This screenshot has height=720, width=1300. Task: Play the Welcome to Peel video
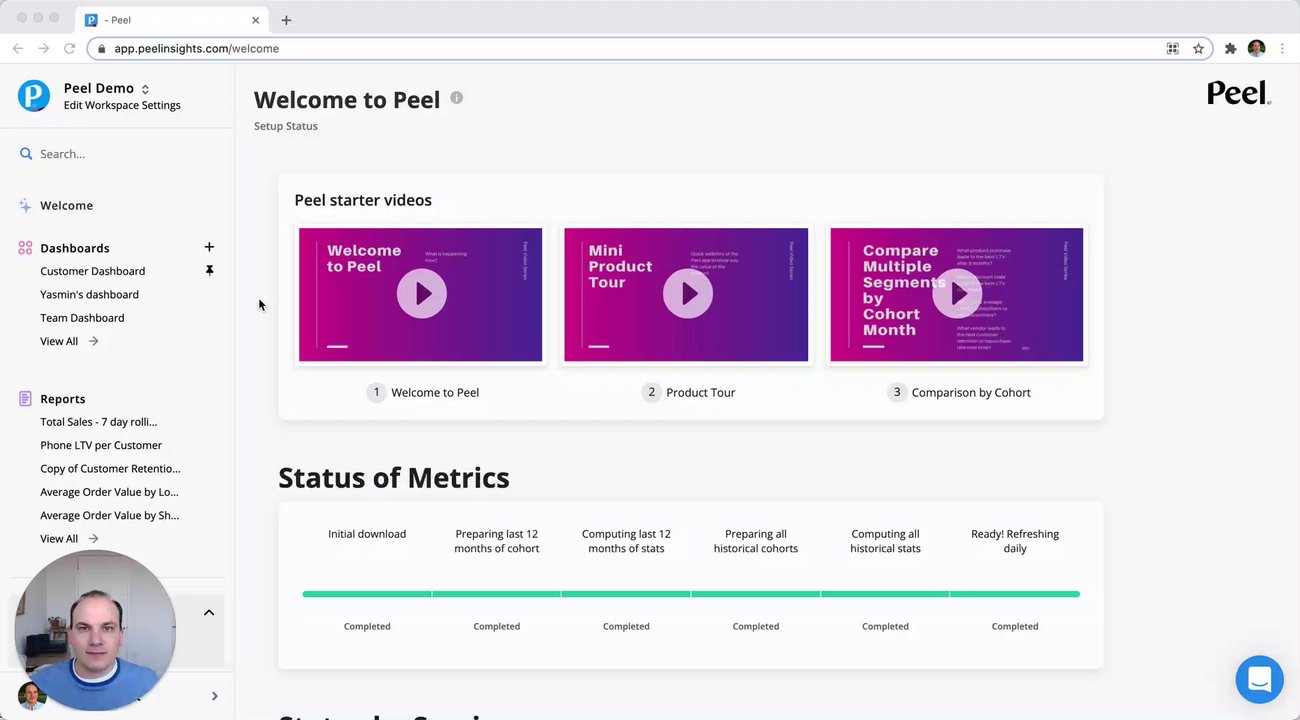coord(421,294)
